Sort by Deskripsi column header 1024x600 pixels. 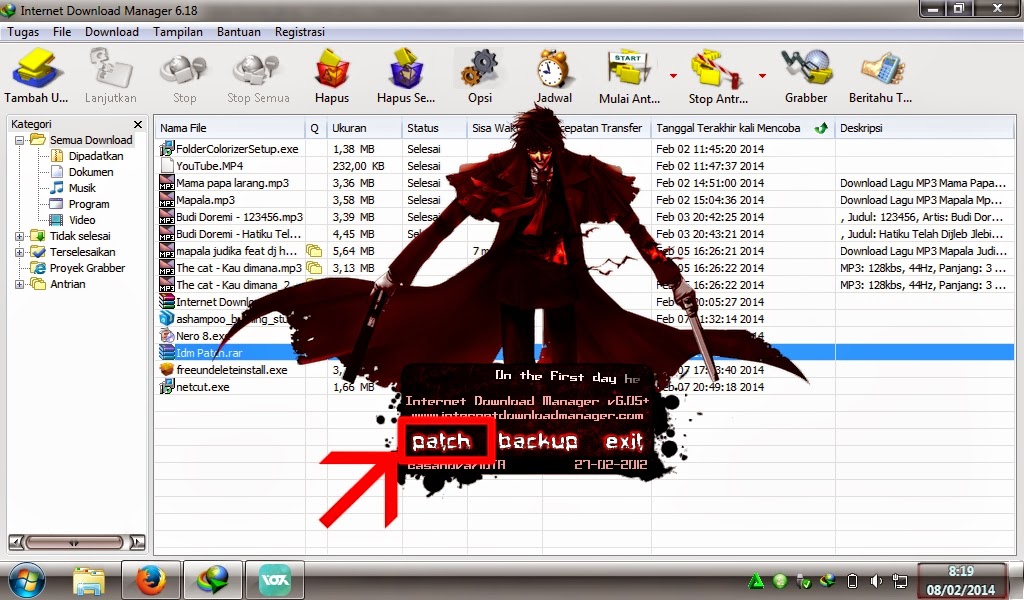pos(924,128)
